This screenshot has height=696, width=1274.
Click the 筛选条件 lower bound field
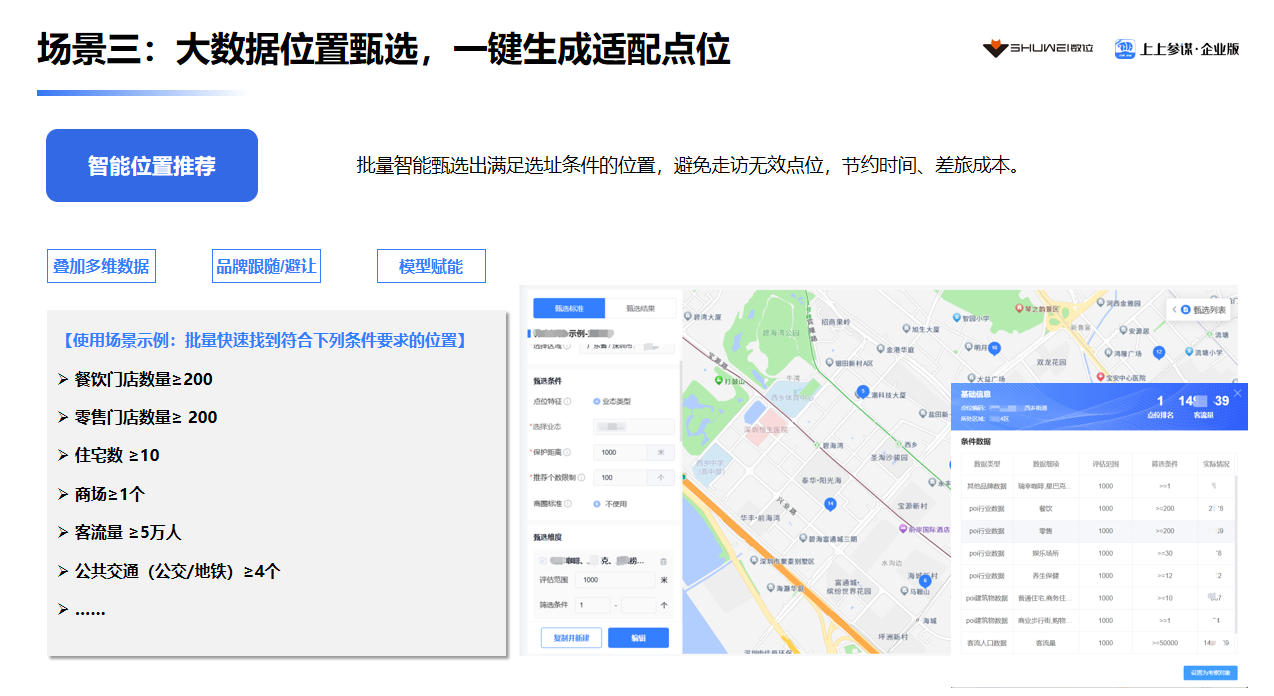pos(593,605)
